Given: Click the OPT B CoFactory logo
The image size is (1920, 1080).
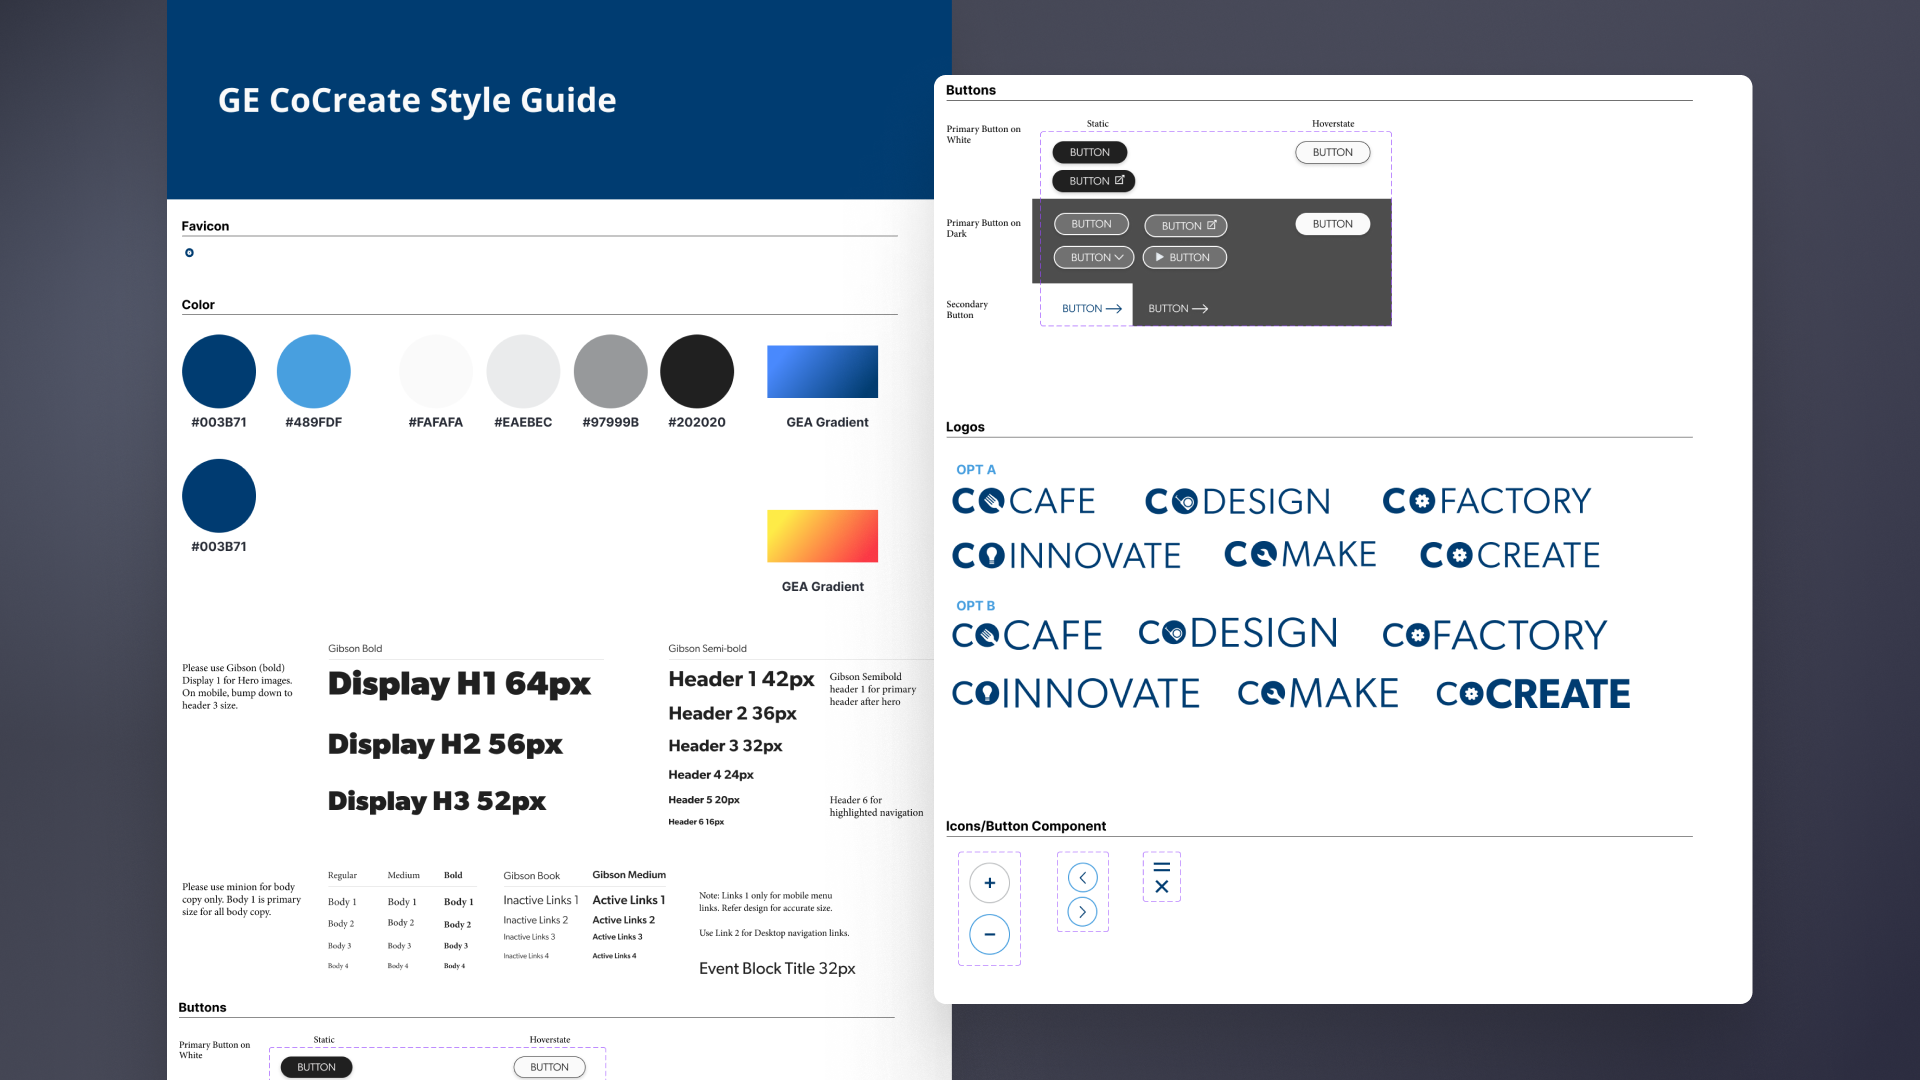Looking at the screenshot, I should coord(1494,635).
